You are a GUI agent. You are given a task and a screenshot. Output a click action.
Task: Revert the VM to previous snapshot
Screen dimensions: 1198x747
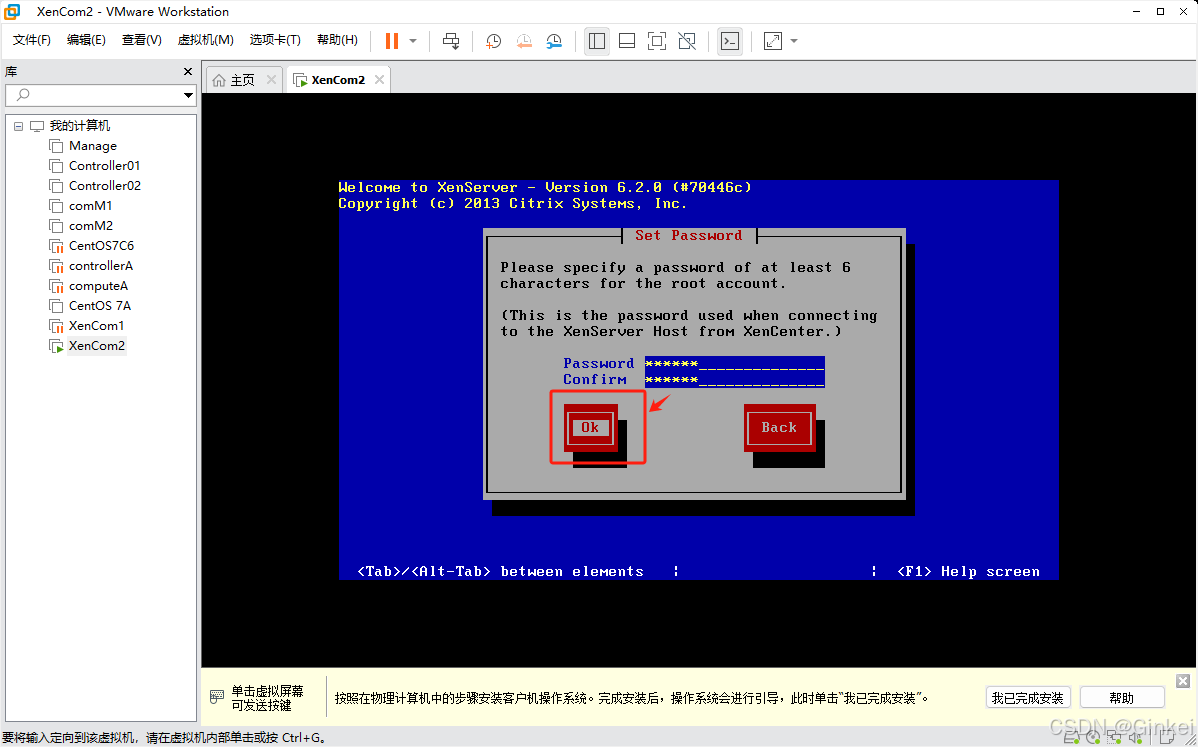click(524, 40)
